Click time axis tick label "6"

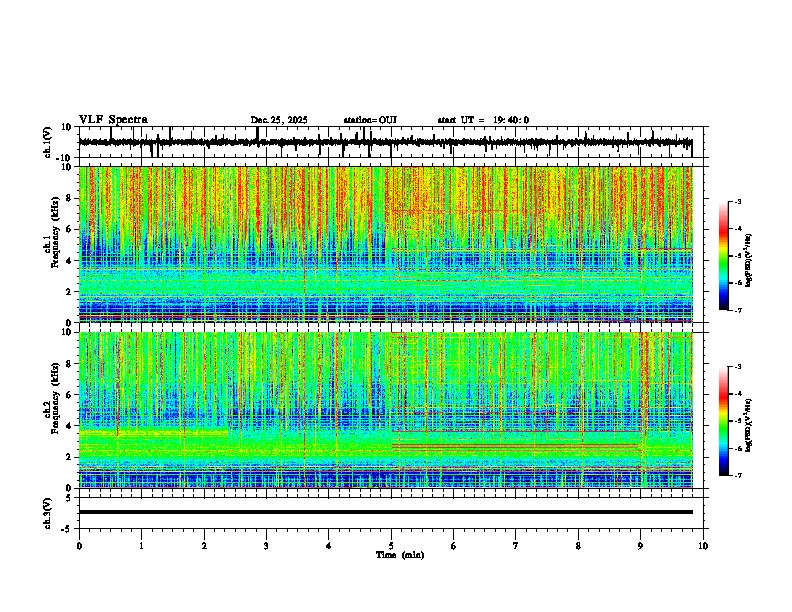coord(454,545)
